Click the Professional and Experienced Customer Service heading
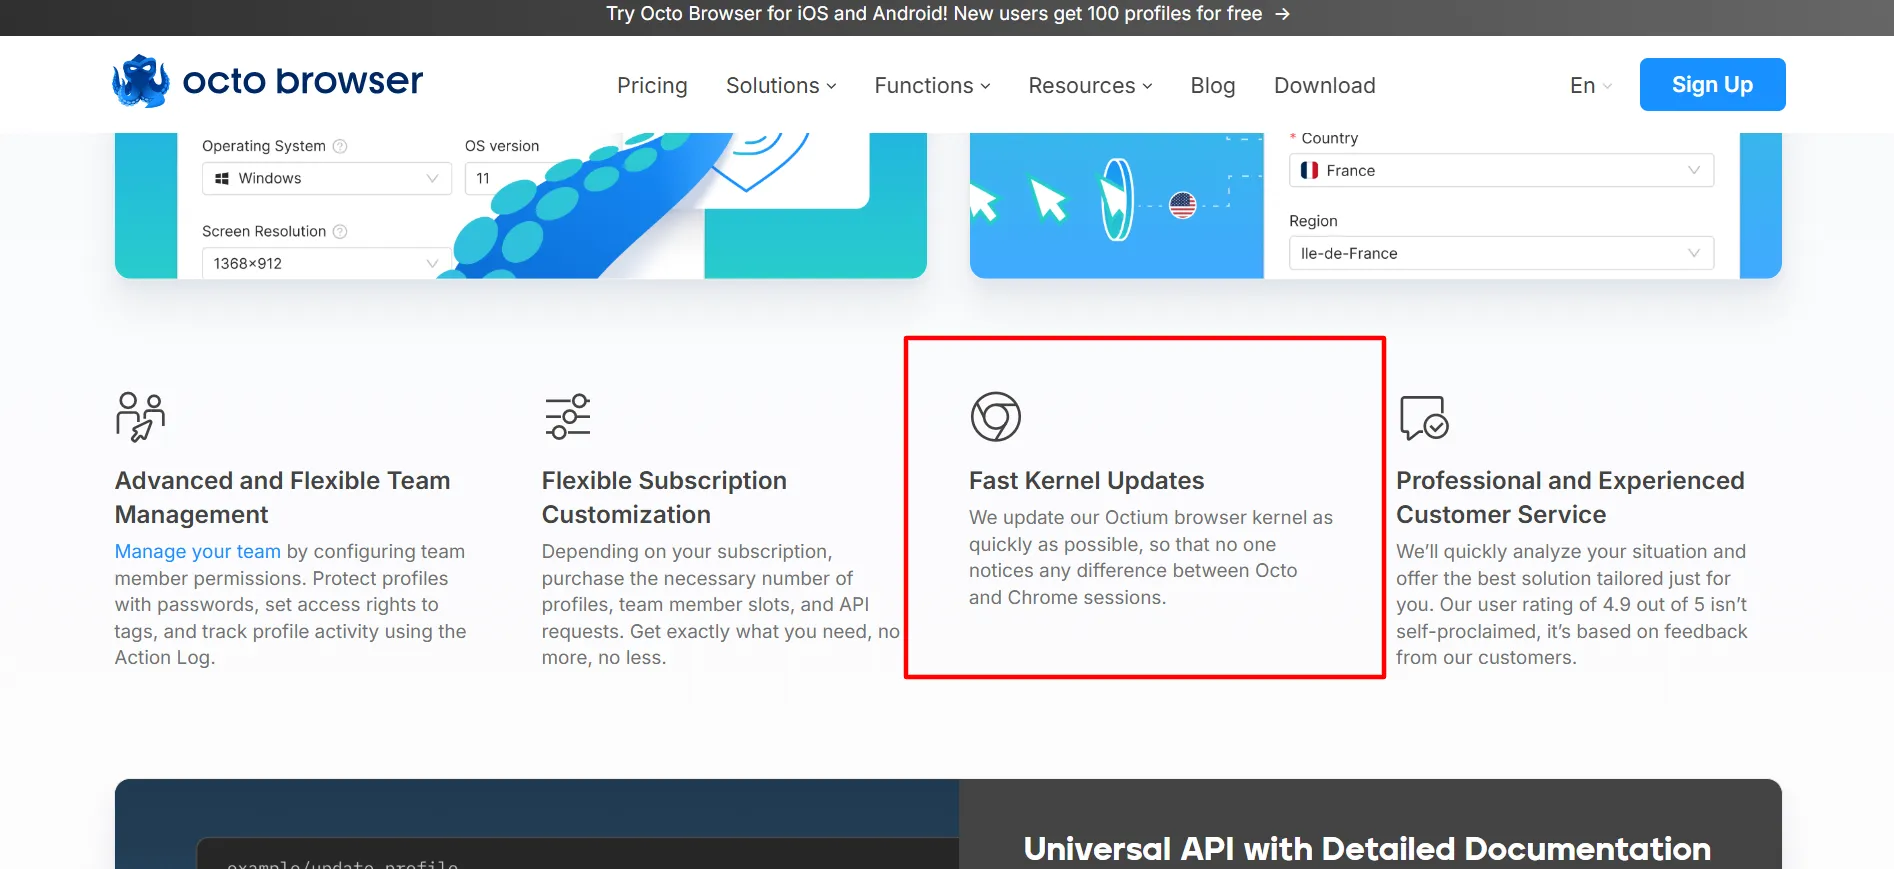The image size is (1894, 869). click(x=1570, y=498)
